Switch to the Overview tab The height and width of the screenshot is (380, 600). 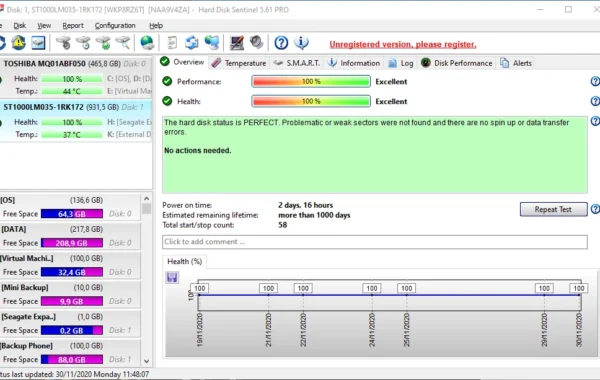pyautogui.click(x=182, y=62)
